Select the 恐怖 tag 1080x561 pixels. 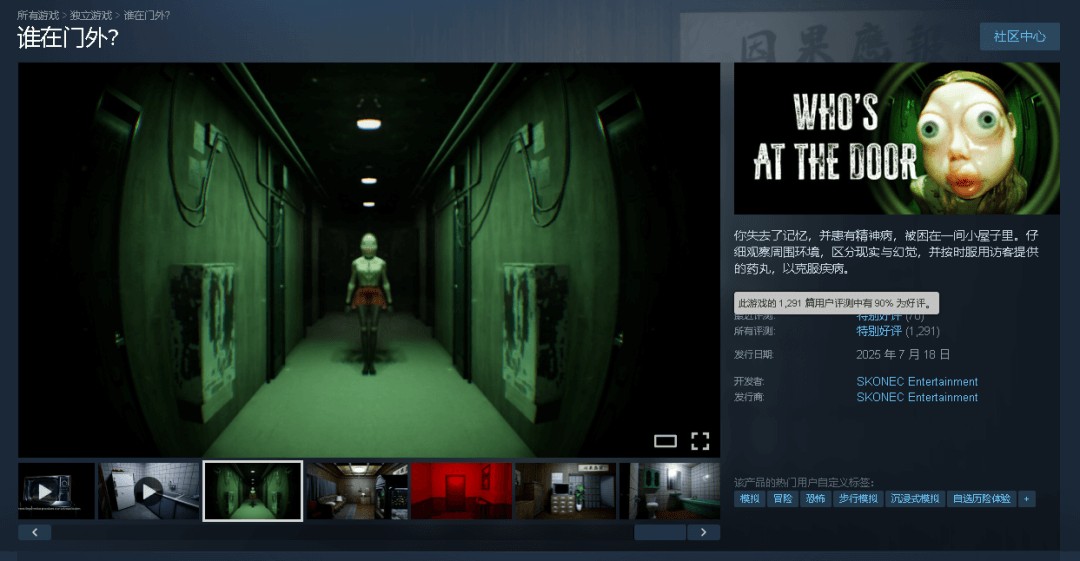coord(815,498)
